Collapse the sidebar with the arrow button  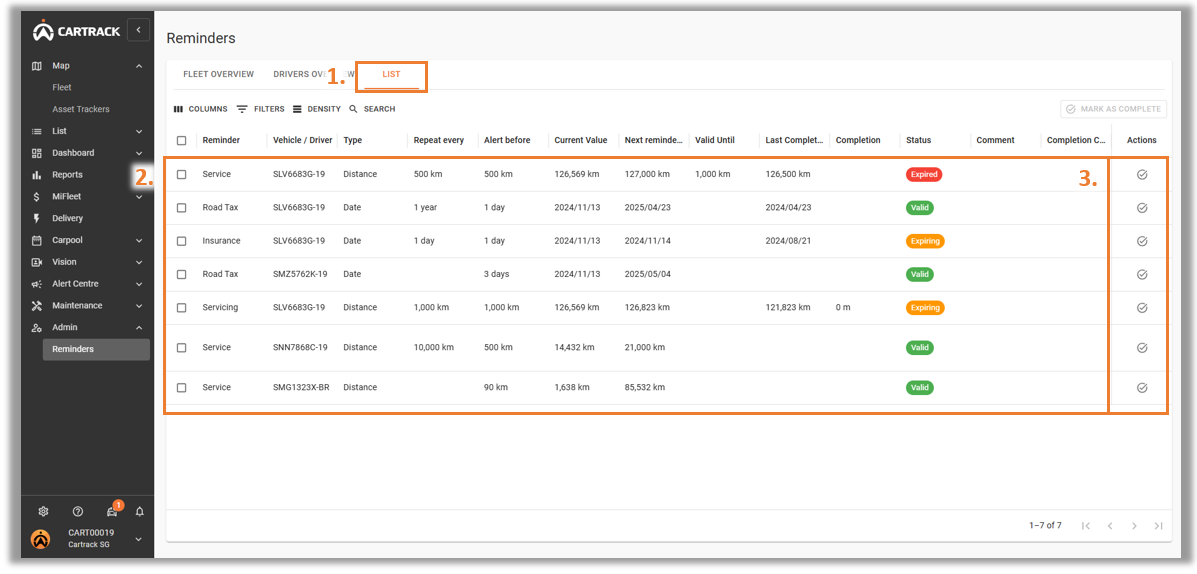[138, 30]
